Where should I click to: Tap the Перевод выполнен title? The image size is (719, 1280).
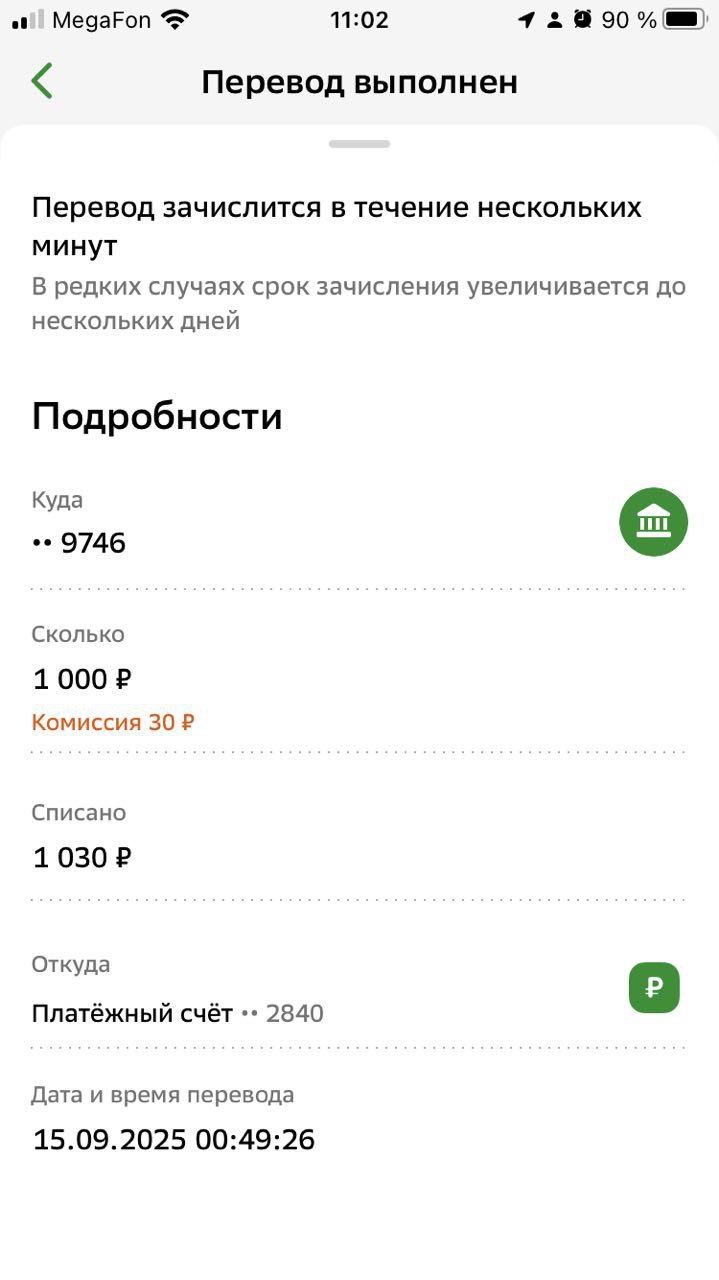click(359, 82)
